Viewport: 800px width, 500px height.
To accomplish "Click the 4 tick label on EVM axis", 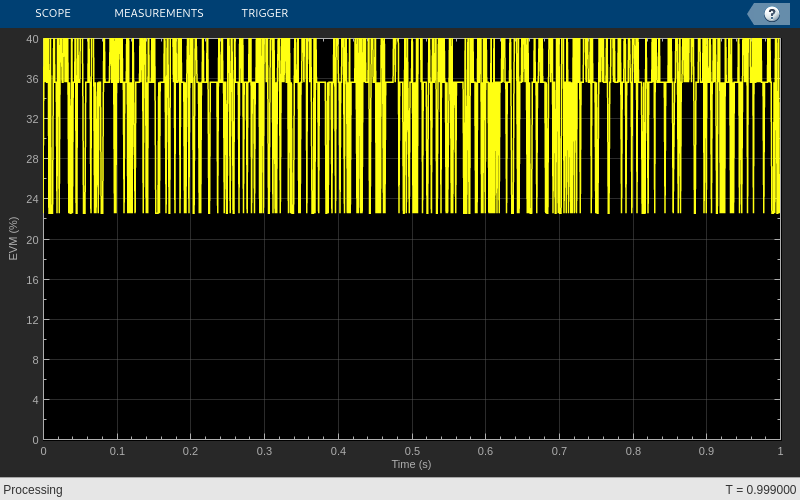I will click(x=35, y=400).
